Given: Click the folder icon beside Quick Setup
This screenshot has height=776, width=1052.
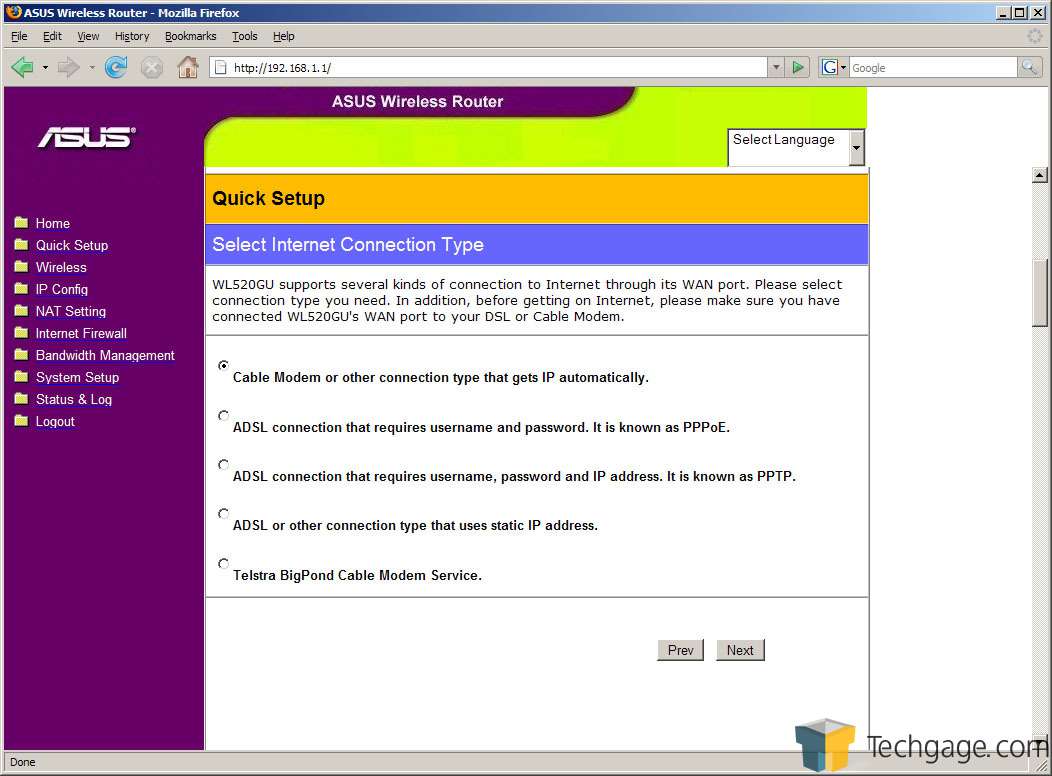Looking at the screenshot, I should [21, 244].
